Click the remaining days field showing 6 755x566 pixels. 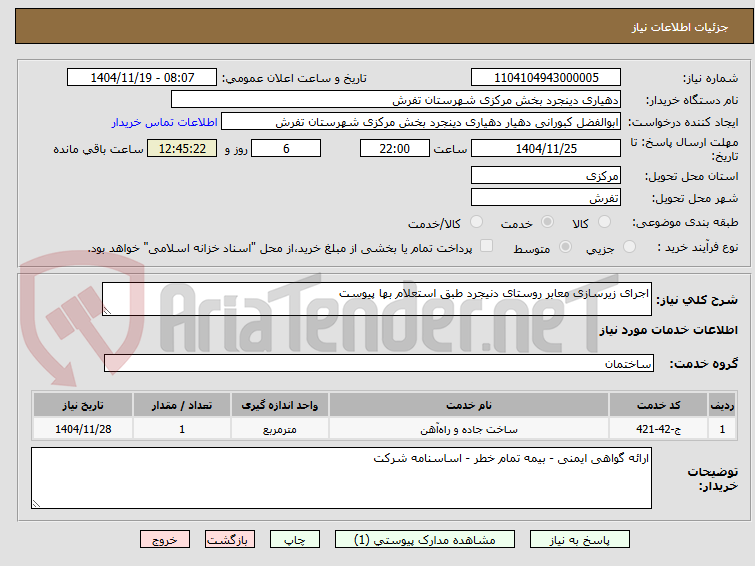(x=286, y=148)
